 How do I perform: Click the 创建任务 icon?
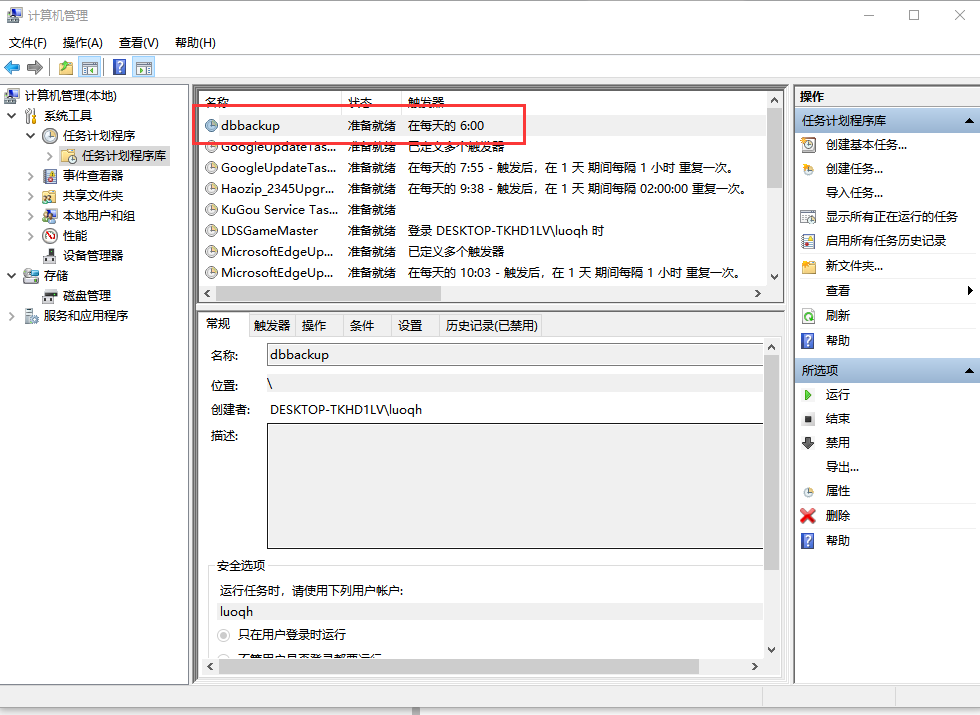click(808, 169)
